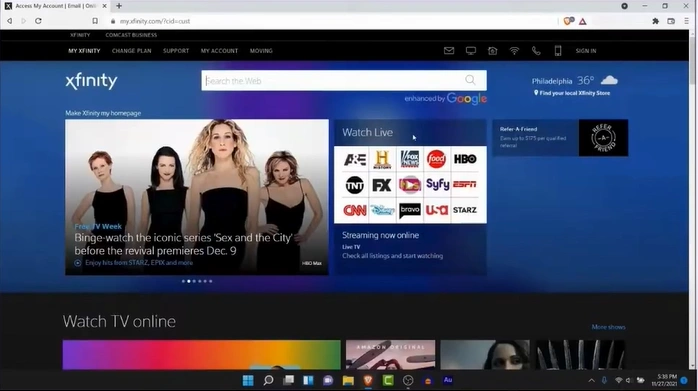Click the SIGN IN link
698x391 pixels.
pyautogui.click(x=586, y=51)
